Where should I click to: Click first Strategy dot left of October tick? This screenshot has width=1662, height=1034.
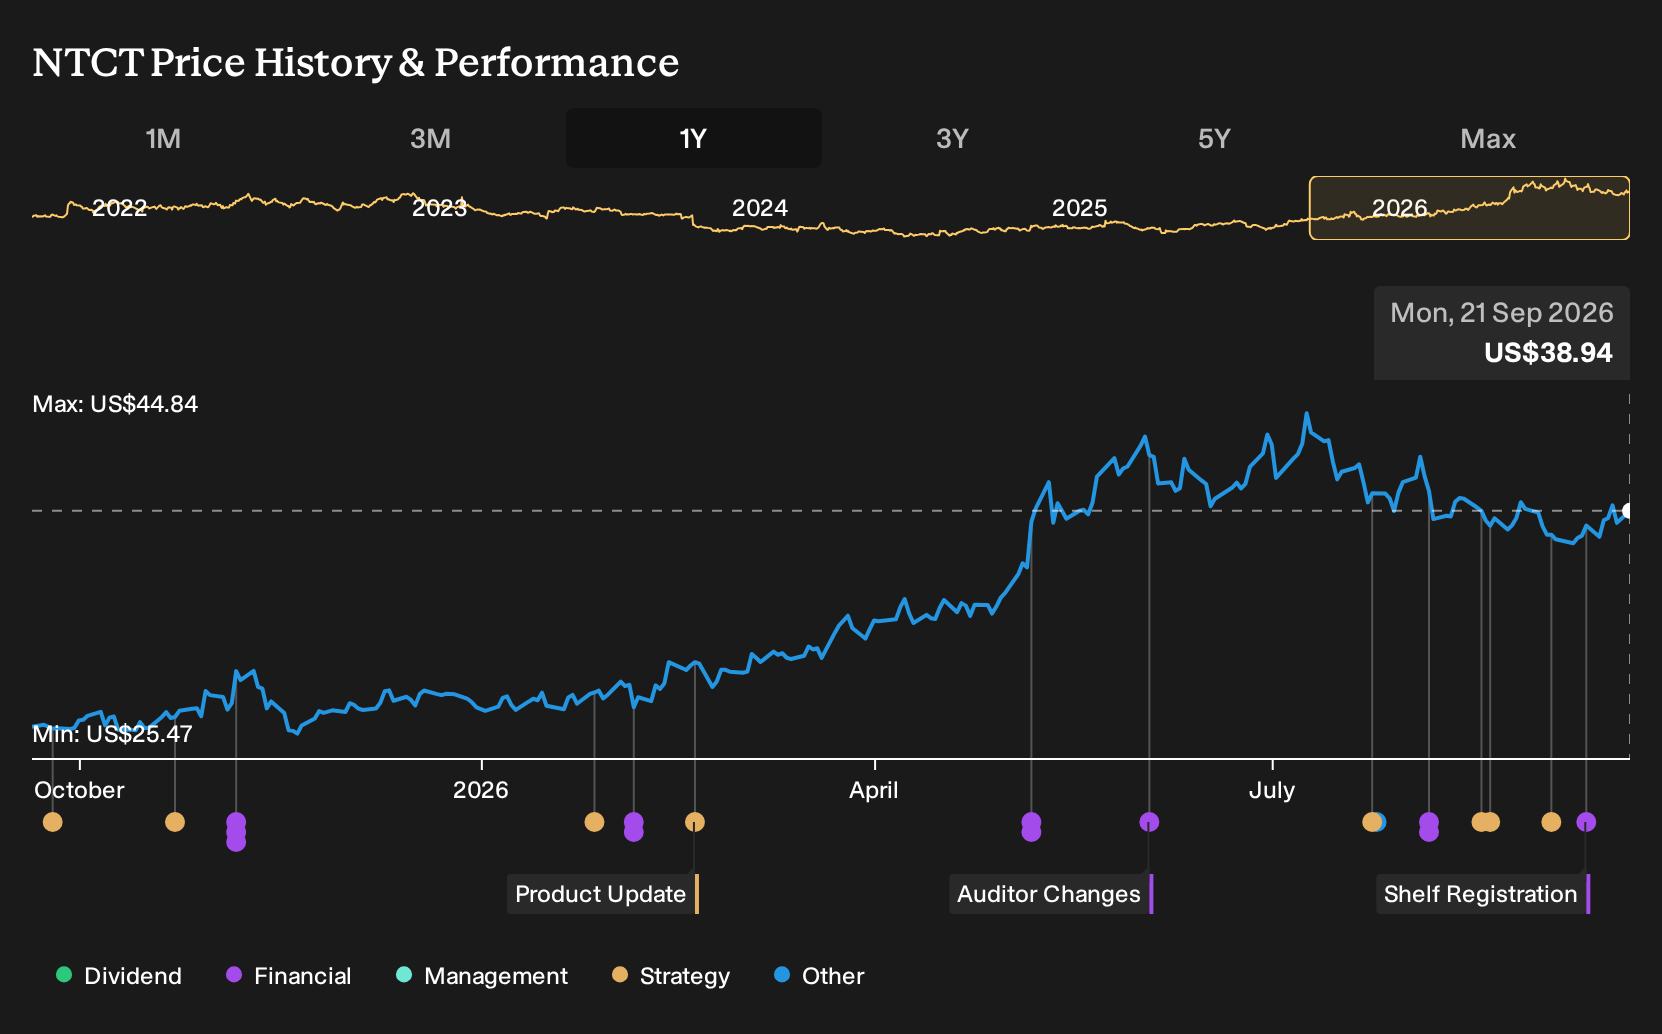[x=53, y=822]
